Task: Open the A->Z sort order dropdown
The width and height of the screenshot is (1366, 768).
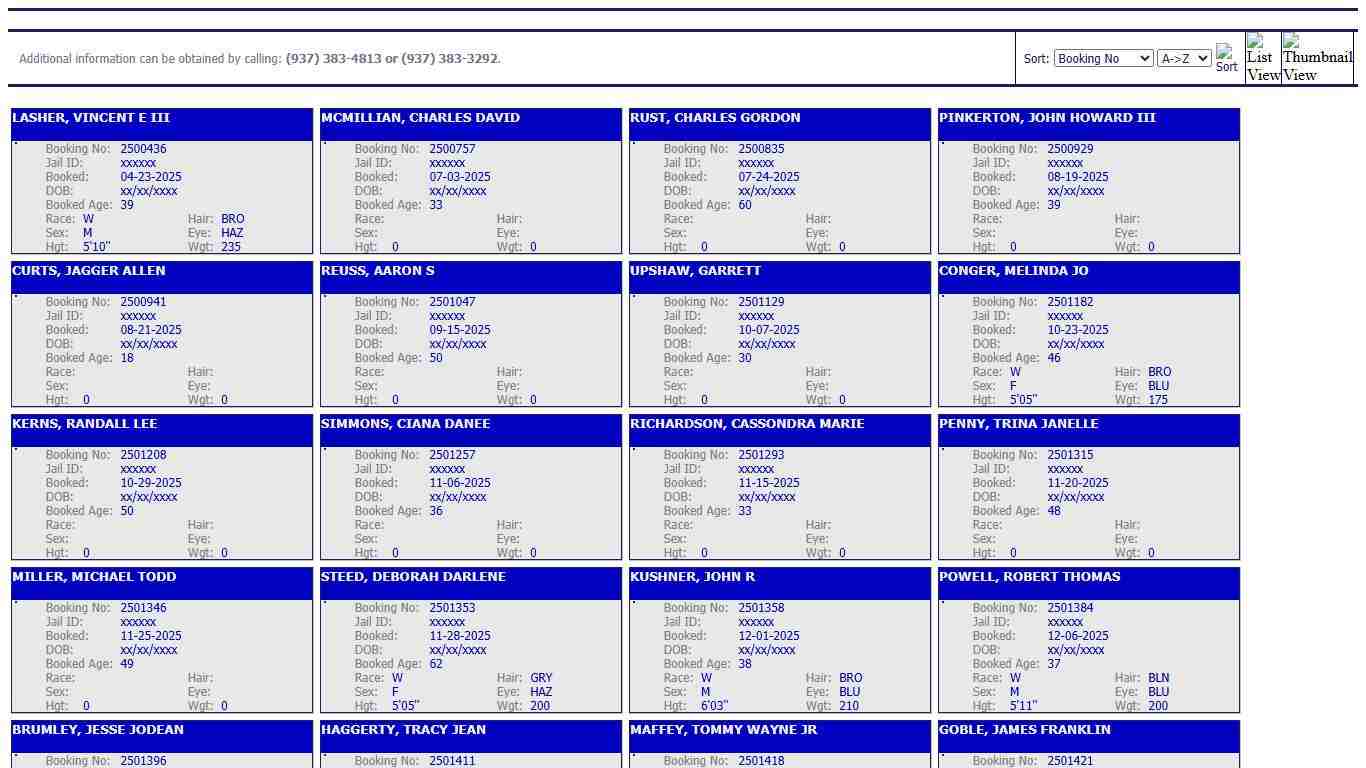Action: pyautogui.click(x=1183, y=59)
